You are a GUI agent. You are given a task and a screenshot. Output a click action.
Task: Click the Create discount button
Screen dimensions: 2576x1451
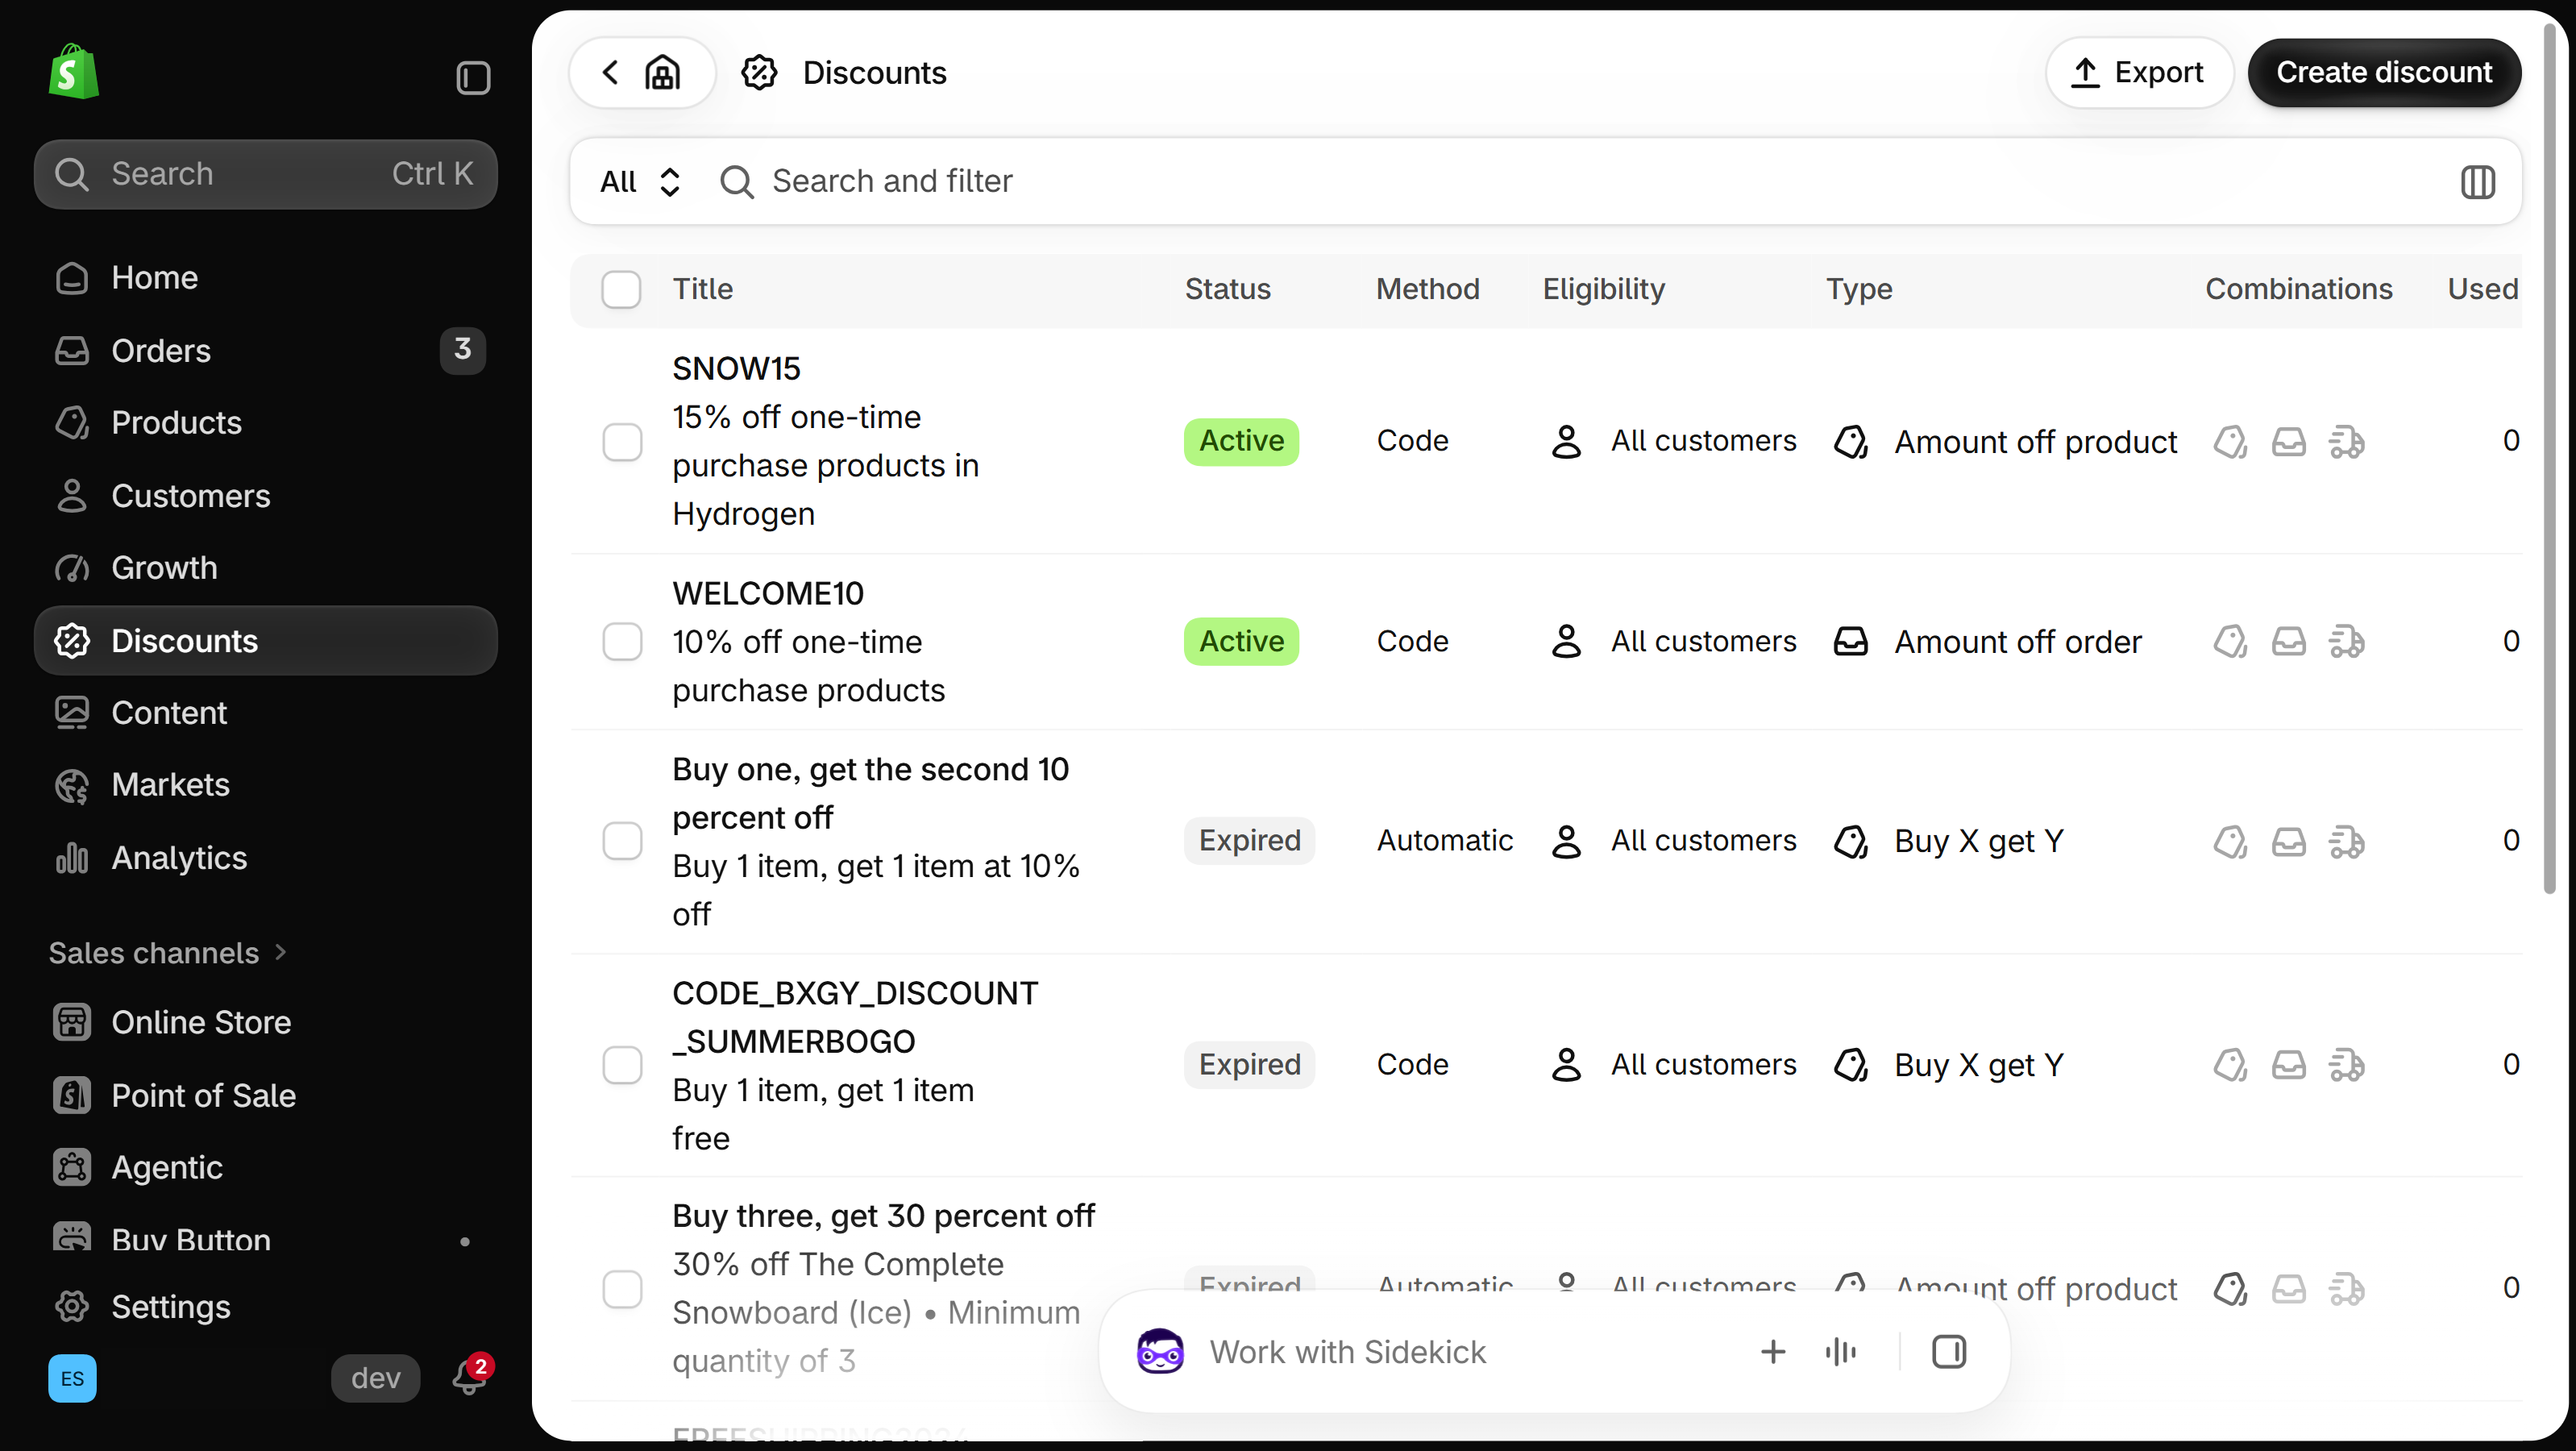[2383, 72]
